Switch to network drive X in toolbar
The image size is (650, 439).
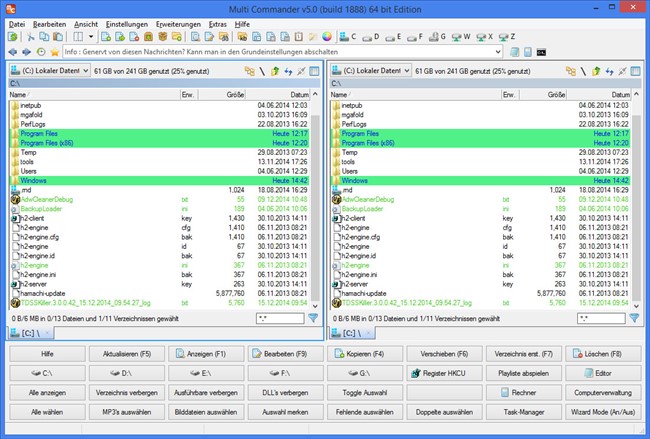tap(484, 37)
